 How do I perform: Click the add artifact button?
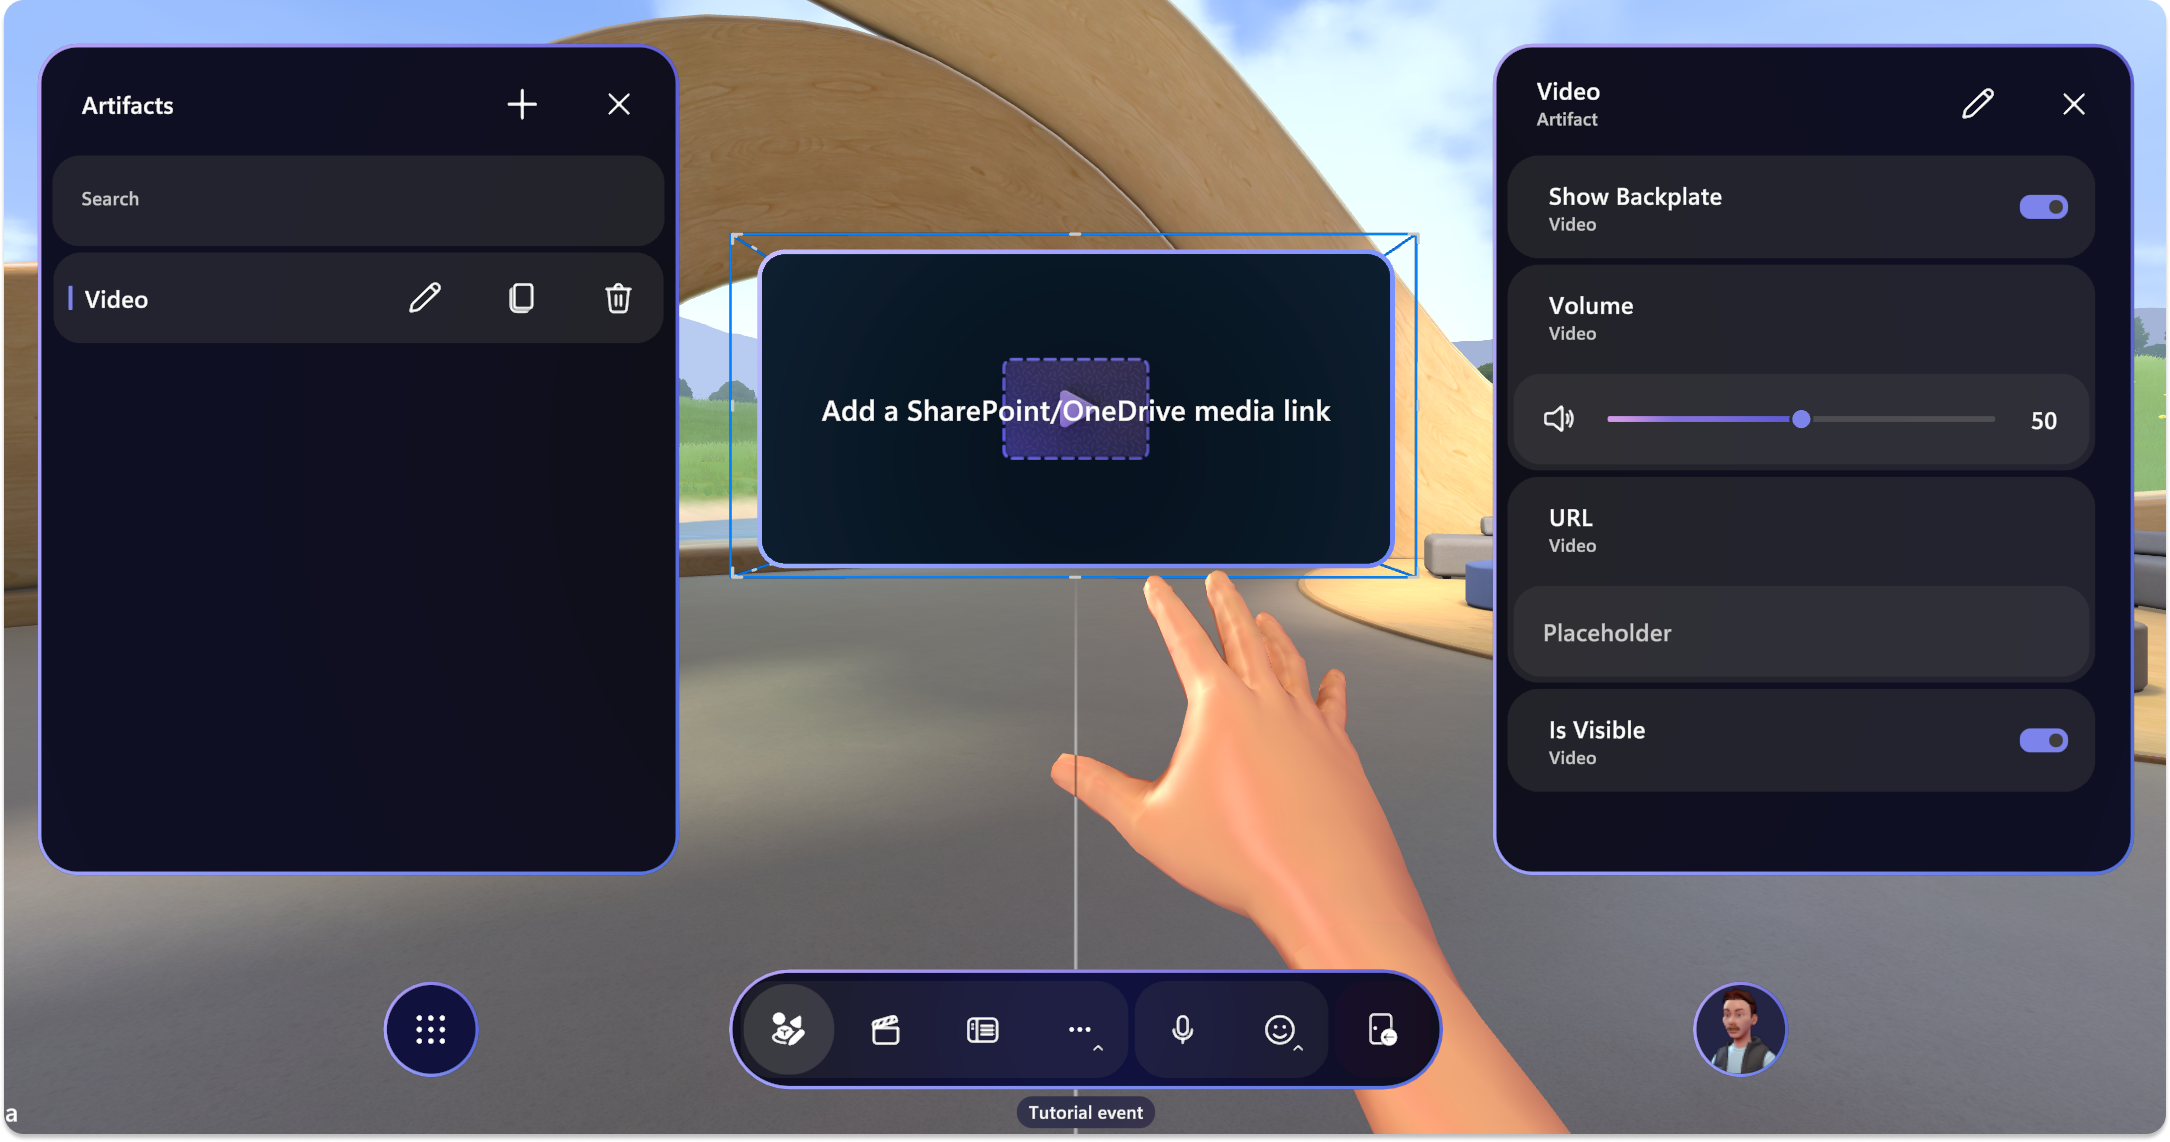coord(521,103)
